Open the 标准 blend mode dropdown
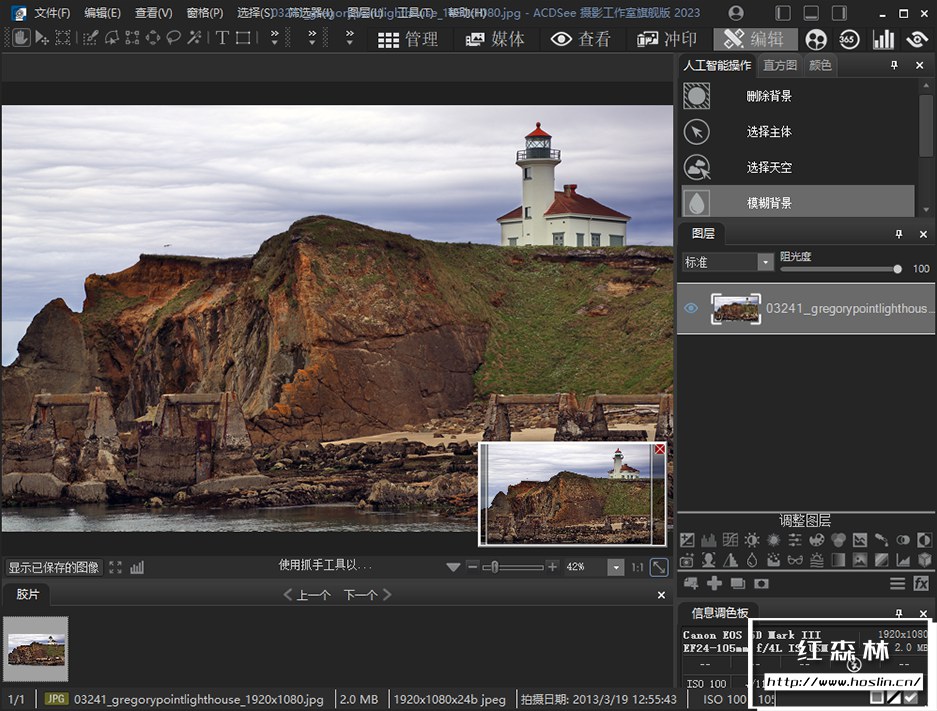This screenshot has height=711, width=937. [727, 262]
